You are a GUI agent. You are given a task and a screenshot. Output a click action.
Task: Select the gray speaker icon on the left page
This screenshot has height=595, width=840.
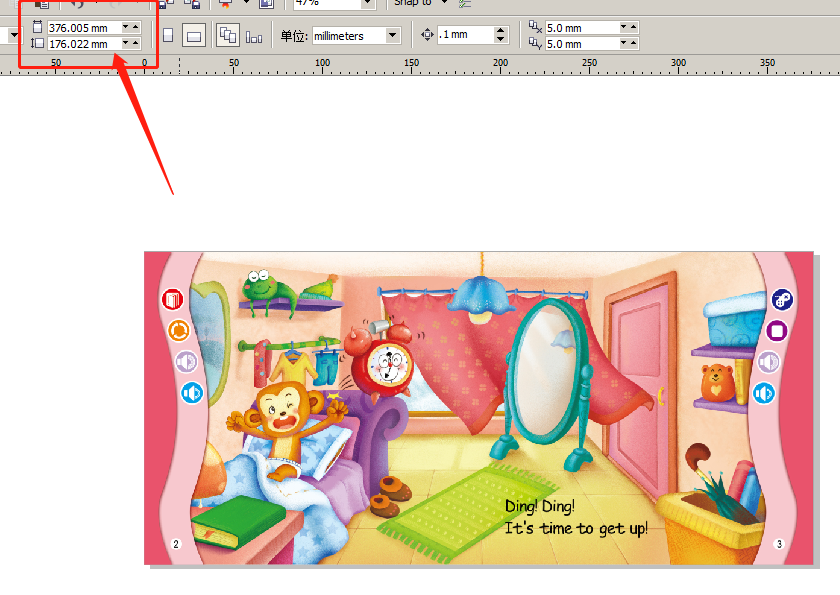tap(186, 362)
